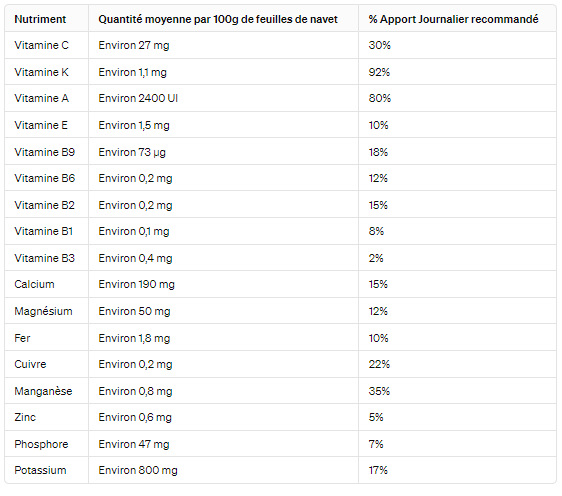Select the Quantité moyenne par 100g header
562x496 pixels.
[218, 19]
